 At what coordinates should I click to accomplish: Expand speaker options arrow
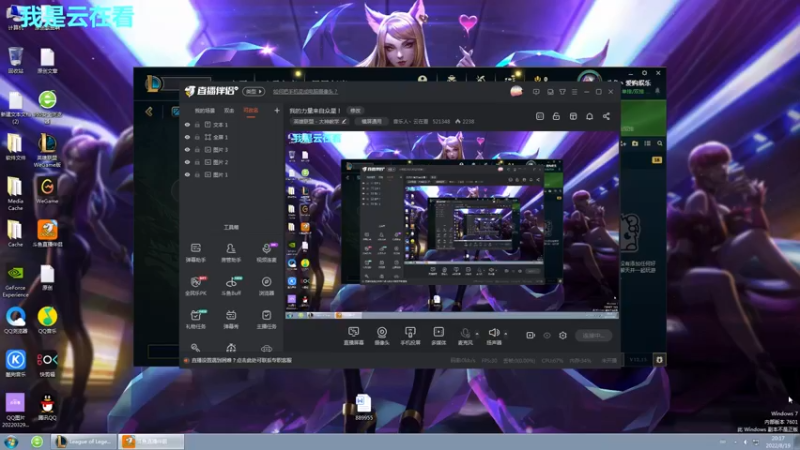coord(506,334)
